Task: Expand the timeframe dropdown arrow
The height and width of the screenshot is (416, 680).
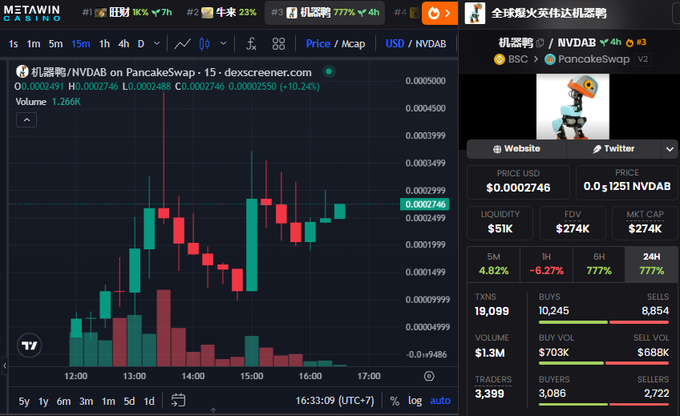Action: (157, 43)
